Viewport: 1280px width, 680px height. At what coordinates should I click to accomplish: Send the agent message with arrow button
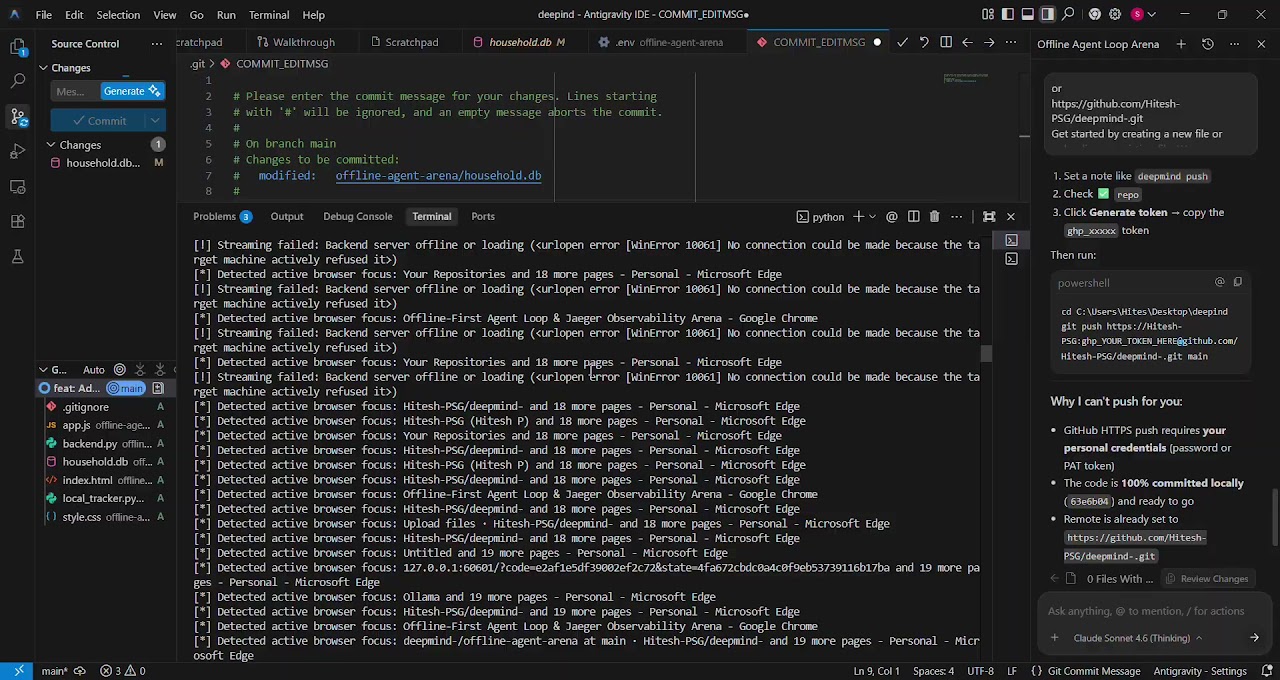click(x=1254, y=638)
